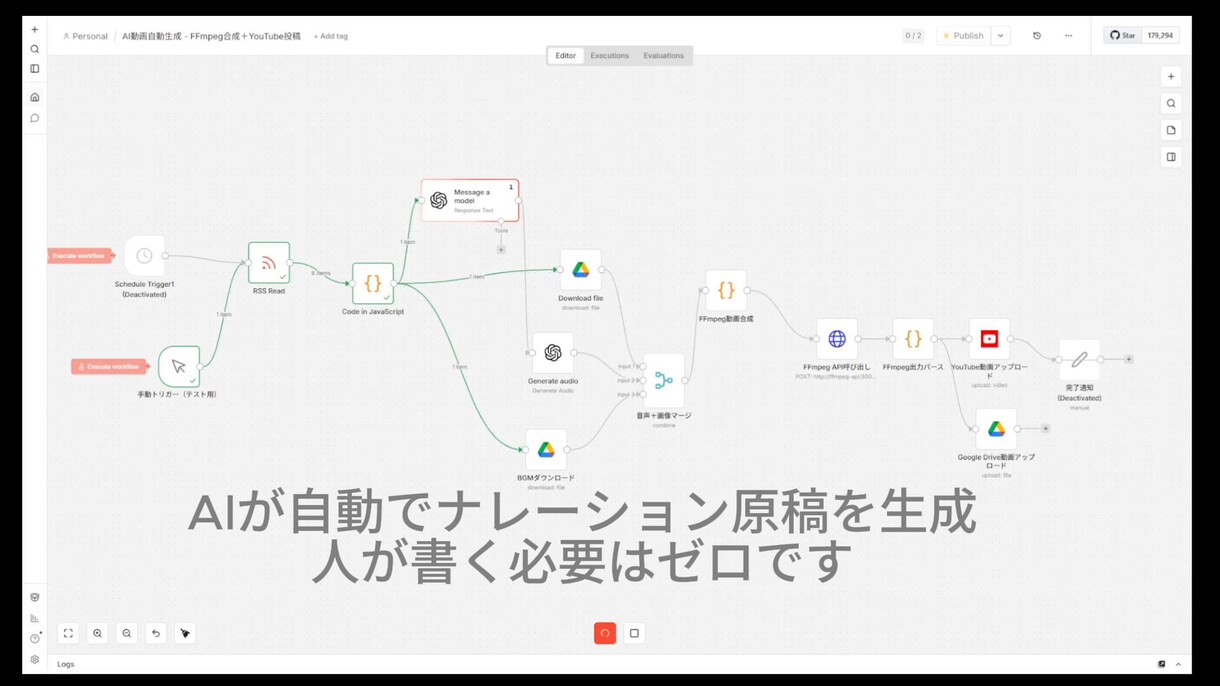Add a tool under Message a model
This screenshot has height=686, width=1220.
click(501, 249)
